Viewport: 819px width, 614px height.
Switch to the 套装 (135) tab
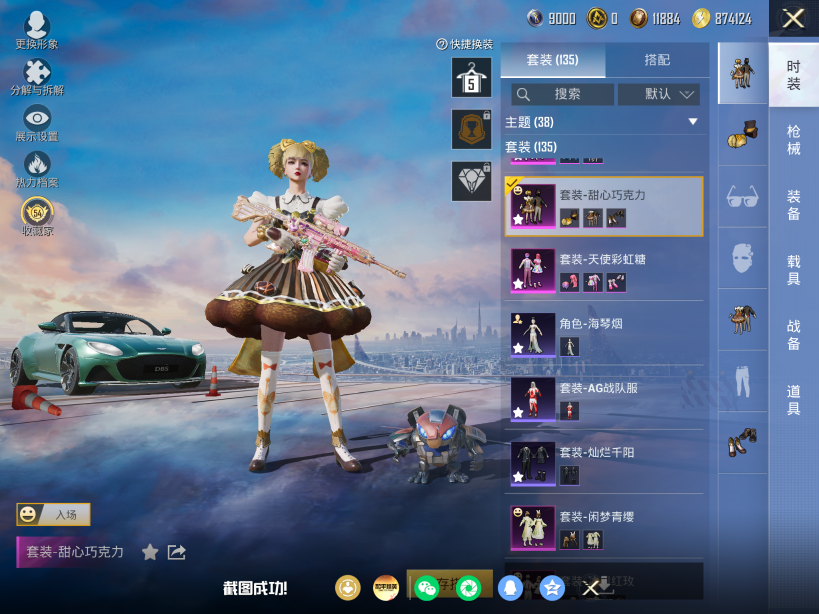click(x=553, y=60)
